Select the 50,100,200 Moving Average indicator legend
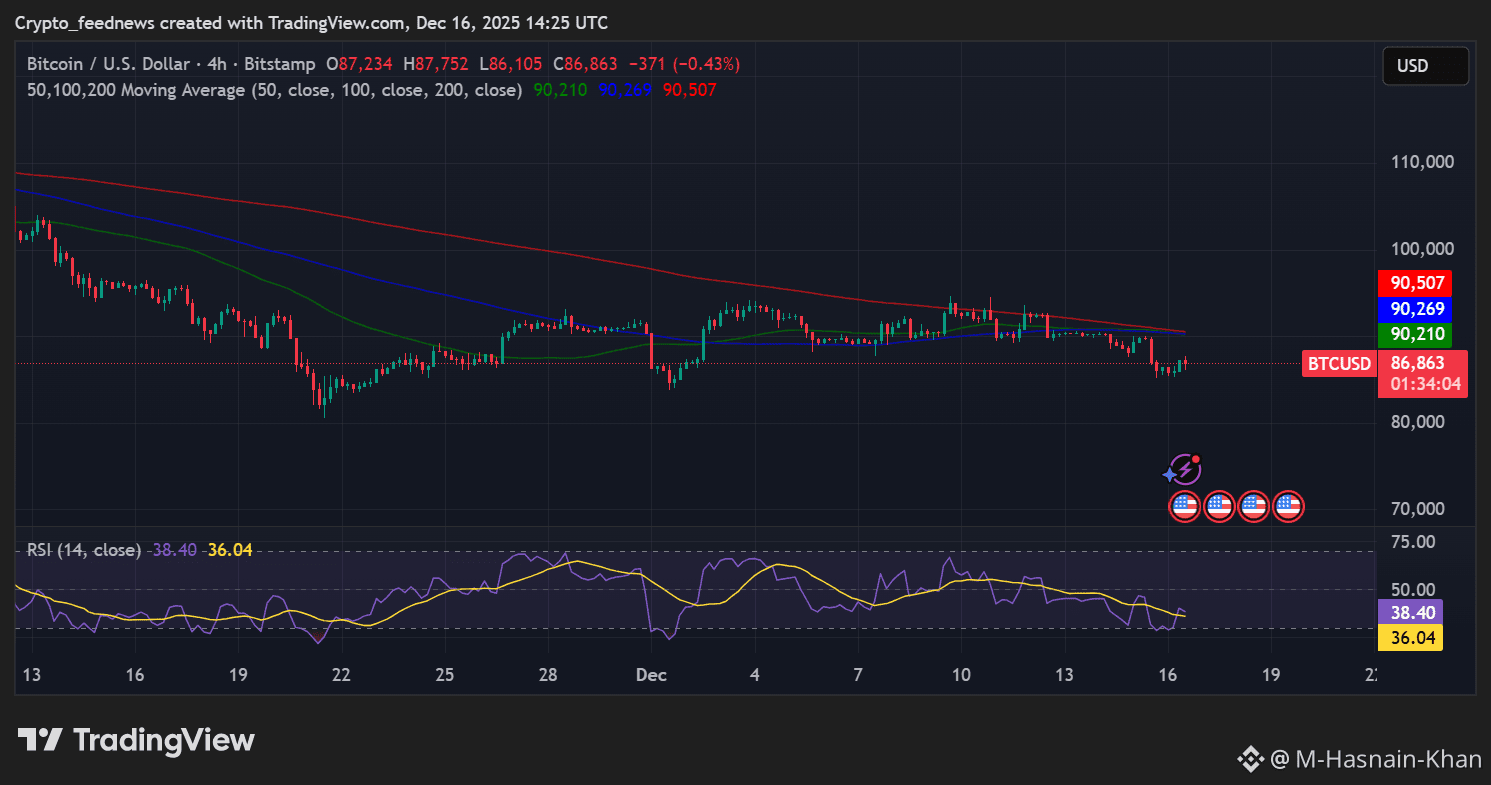 (275, 90)
